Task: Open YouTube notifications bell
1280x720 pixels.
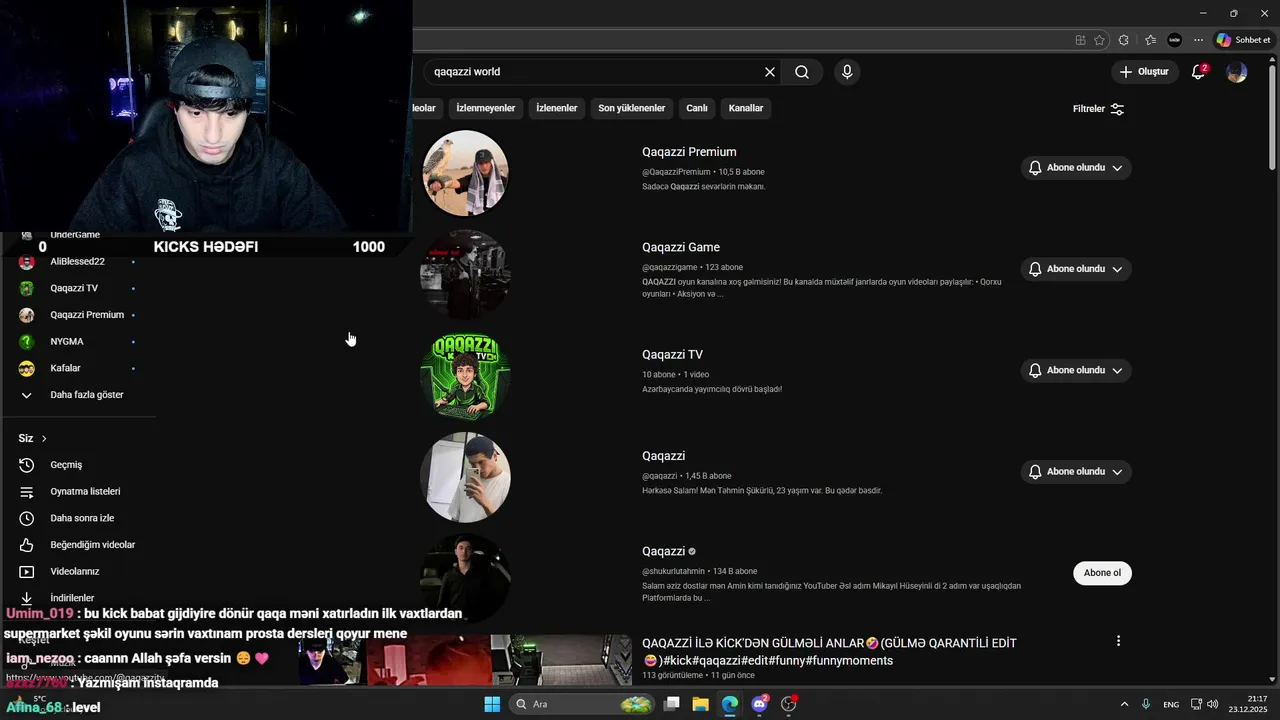Action: (1198, 72)
